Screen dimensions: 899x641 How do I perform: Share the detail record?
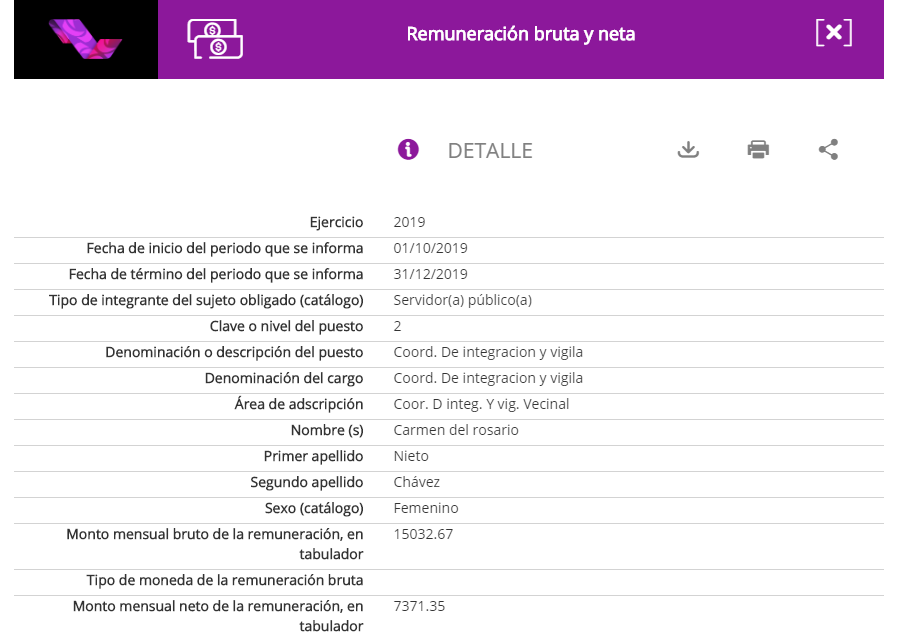(x=828, y=150)
